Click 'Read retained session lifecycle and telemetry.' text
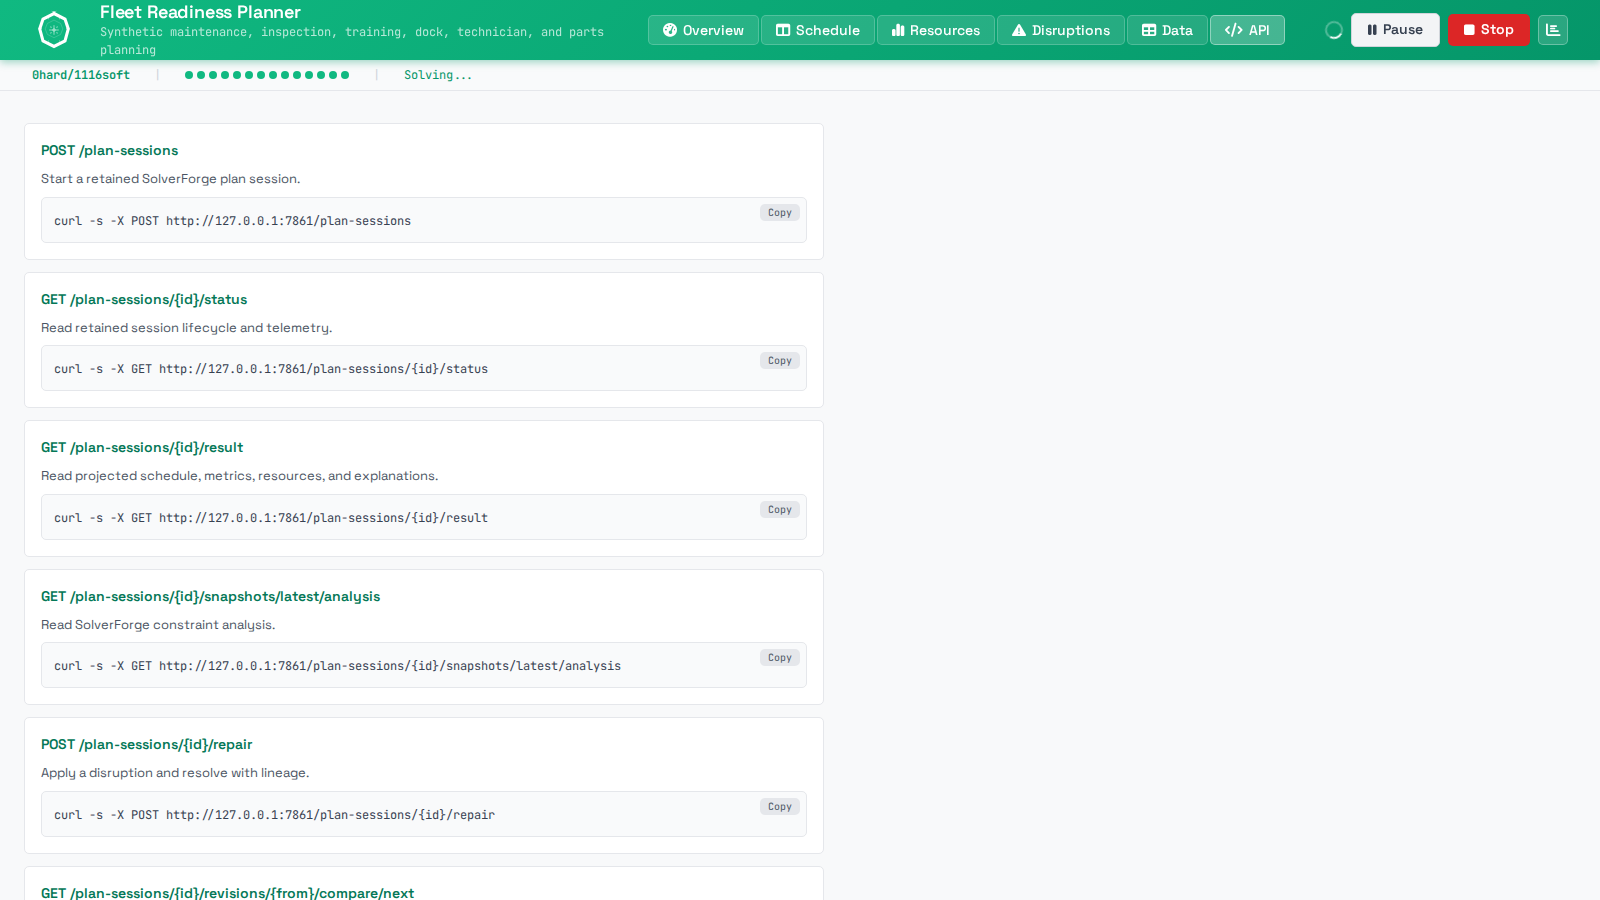 pos(187,328)
